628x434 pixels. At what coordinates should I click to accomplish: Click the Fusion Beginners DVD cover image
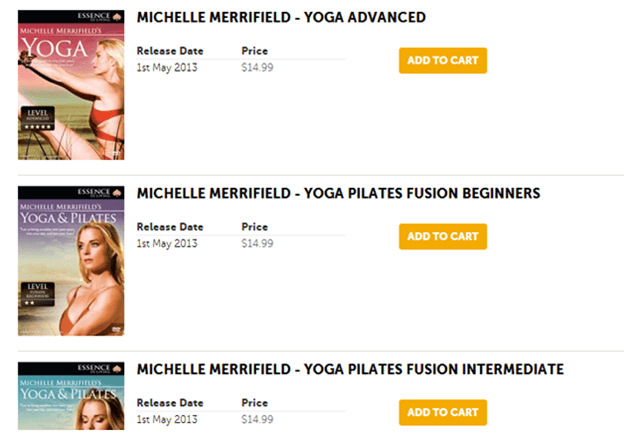71,260
